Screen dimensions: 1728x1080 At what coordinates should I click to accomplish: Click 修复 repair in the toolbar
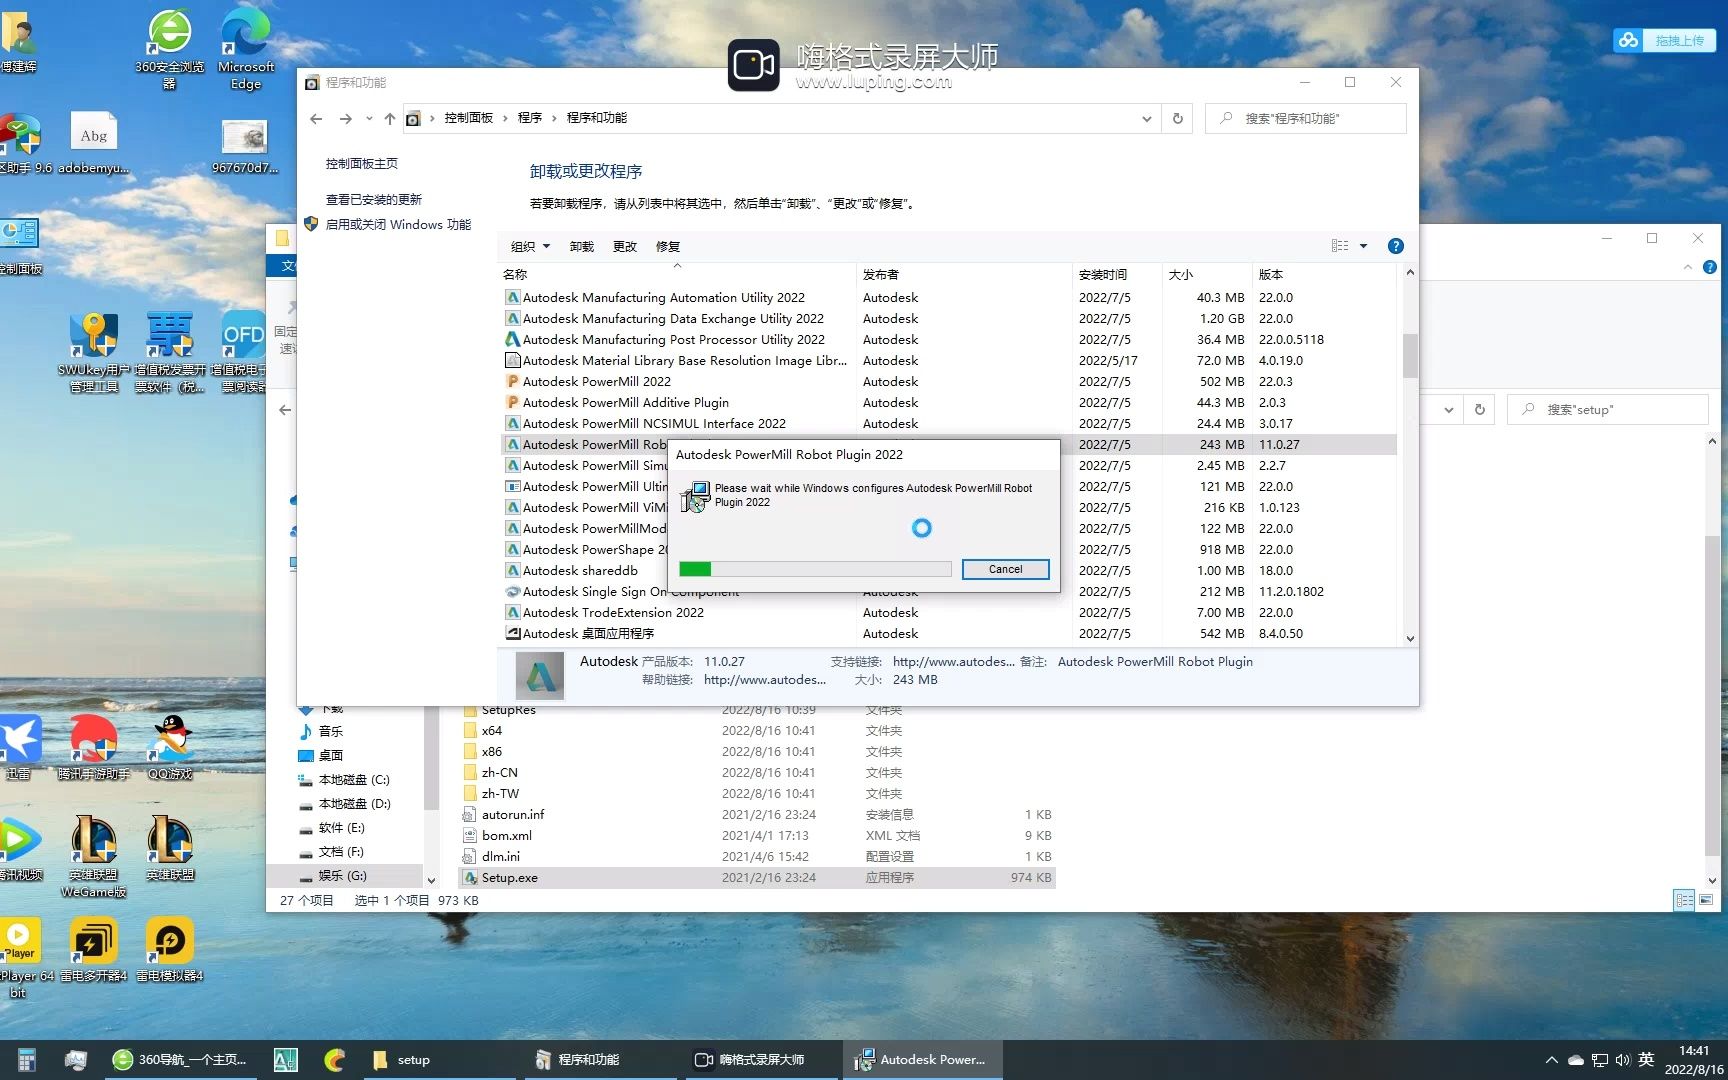[x=668, y=246]
